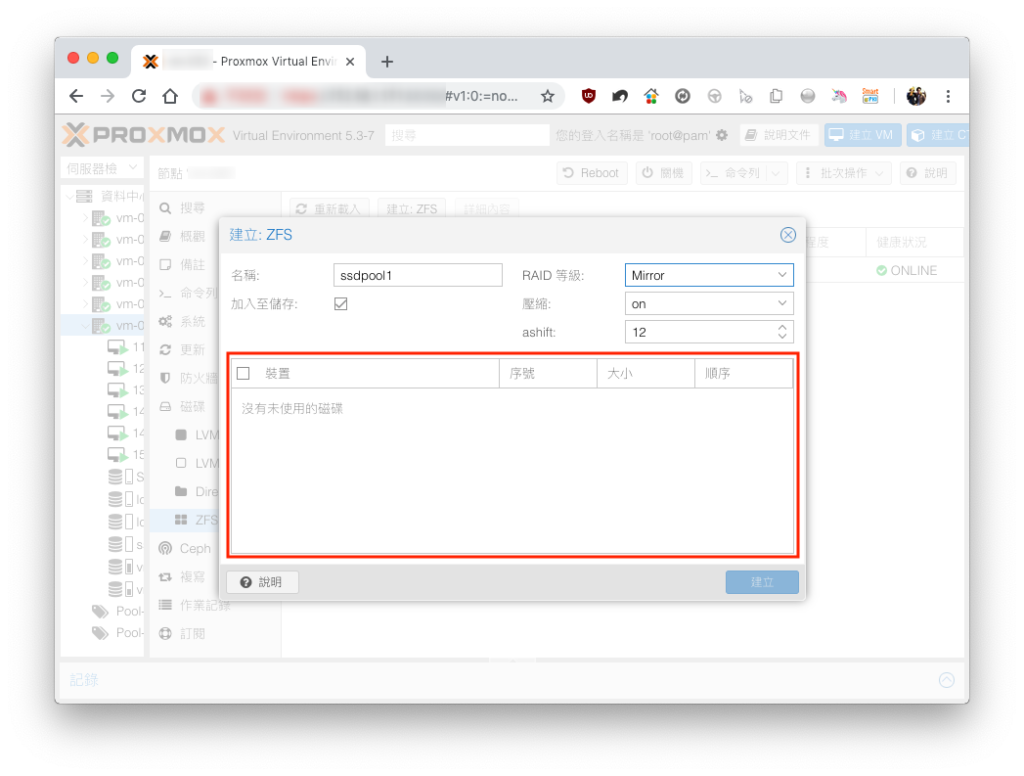Screen dimensions: 1024x776
Task: Reload the browser page
Action: pyautogui.click(x=138, y=97)
